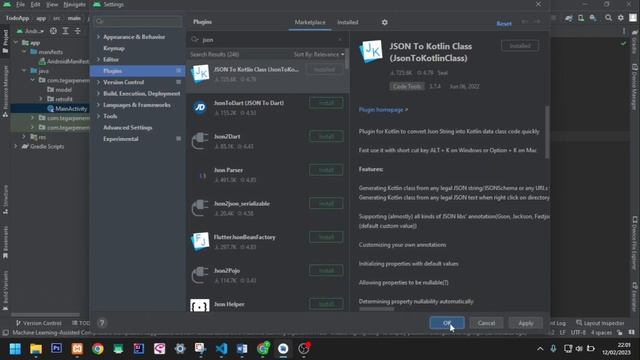Open the settings help question mark

coord(102,323)
